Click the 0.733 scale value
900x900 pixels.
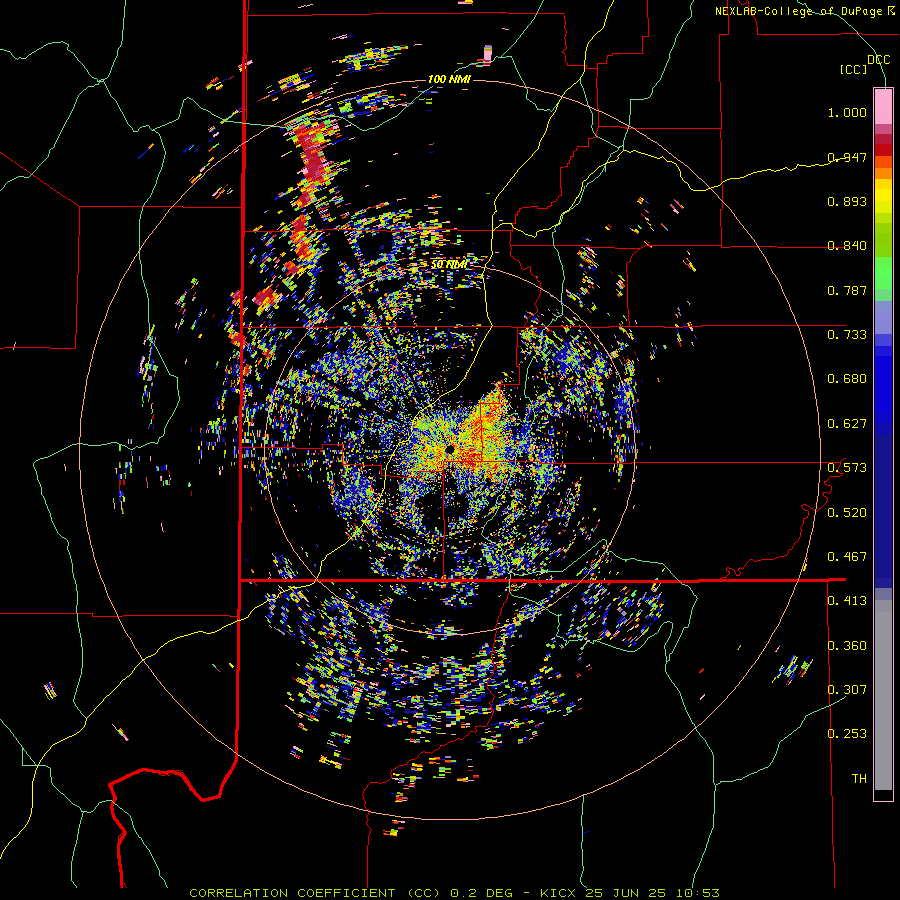click(x=847, y=335)
